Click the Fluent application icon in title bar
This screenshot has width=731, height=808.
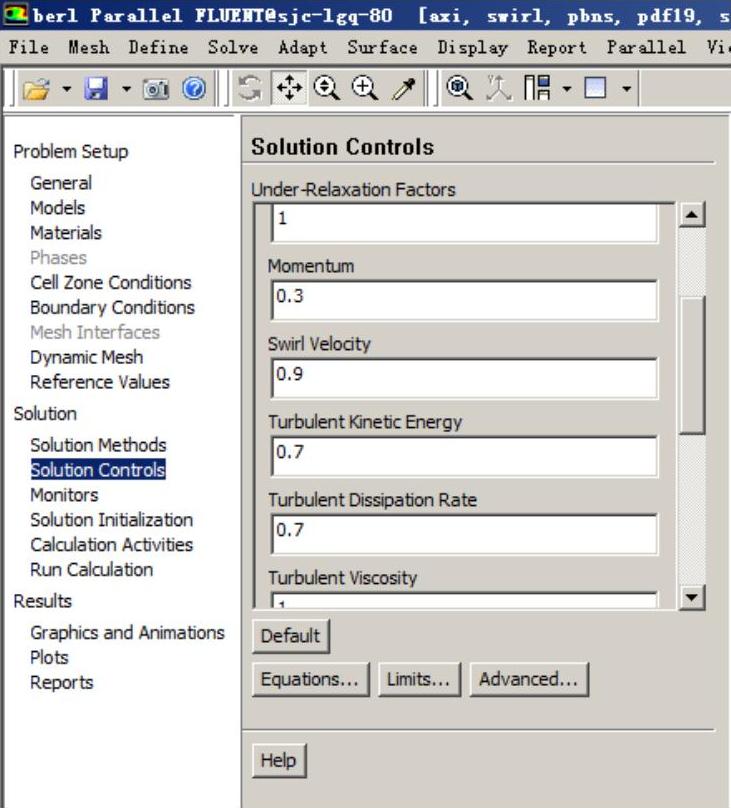pyautogui.click(x=15, y=14)
